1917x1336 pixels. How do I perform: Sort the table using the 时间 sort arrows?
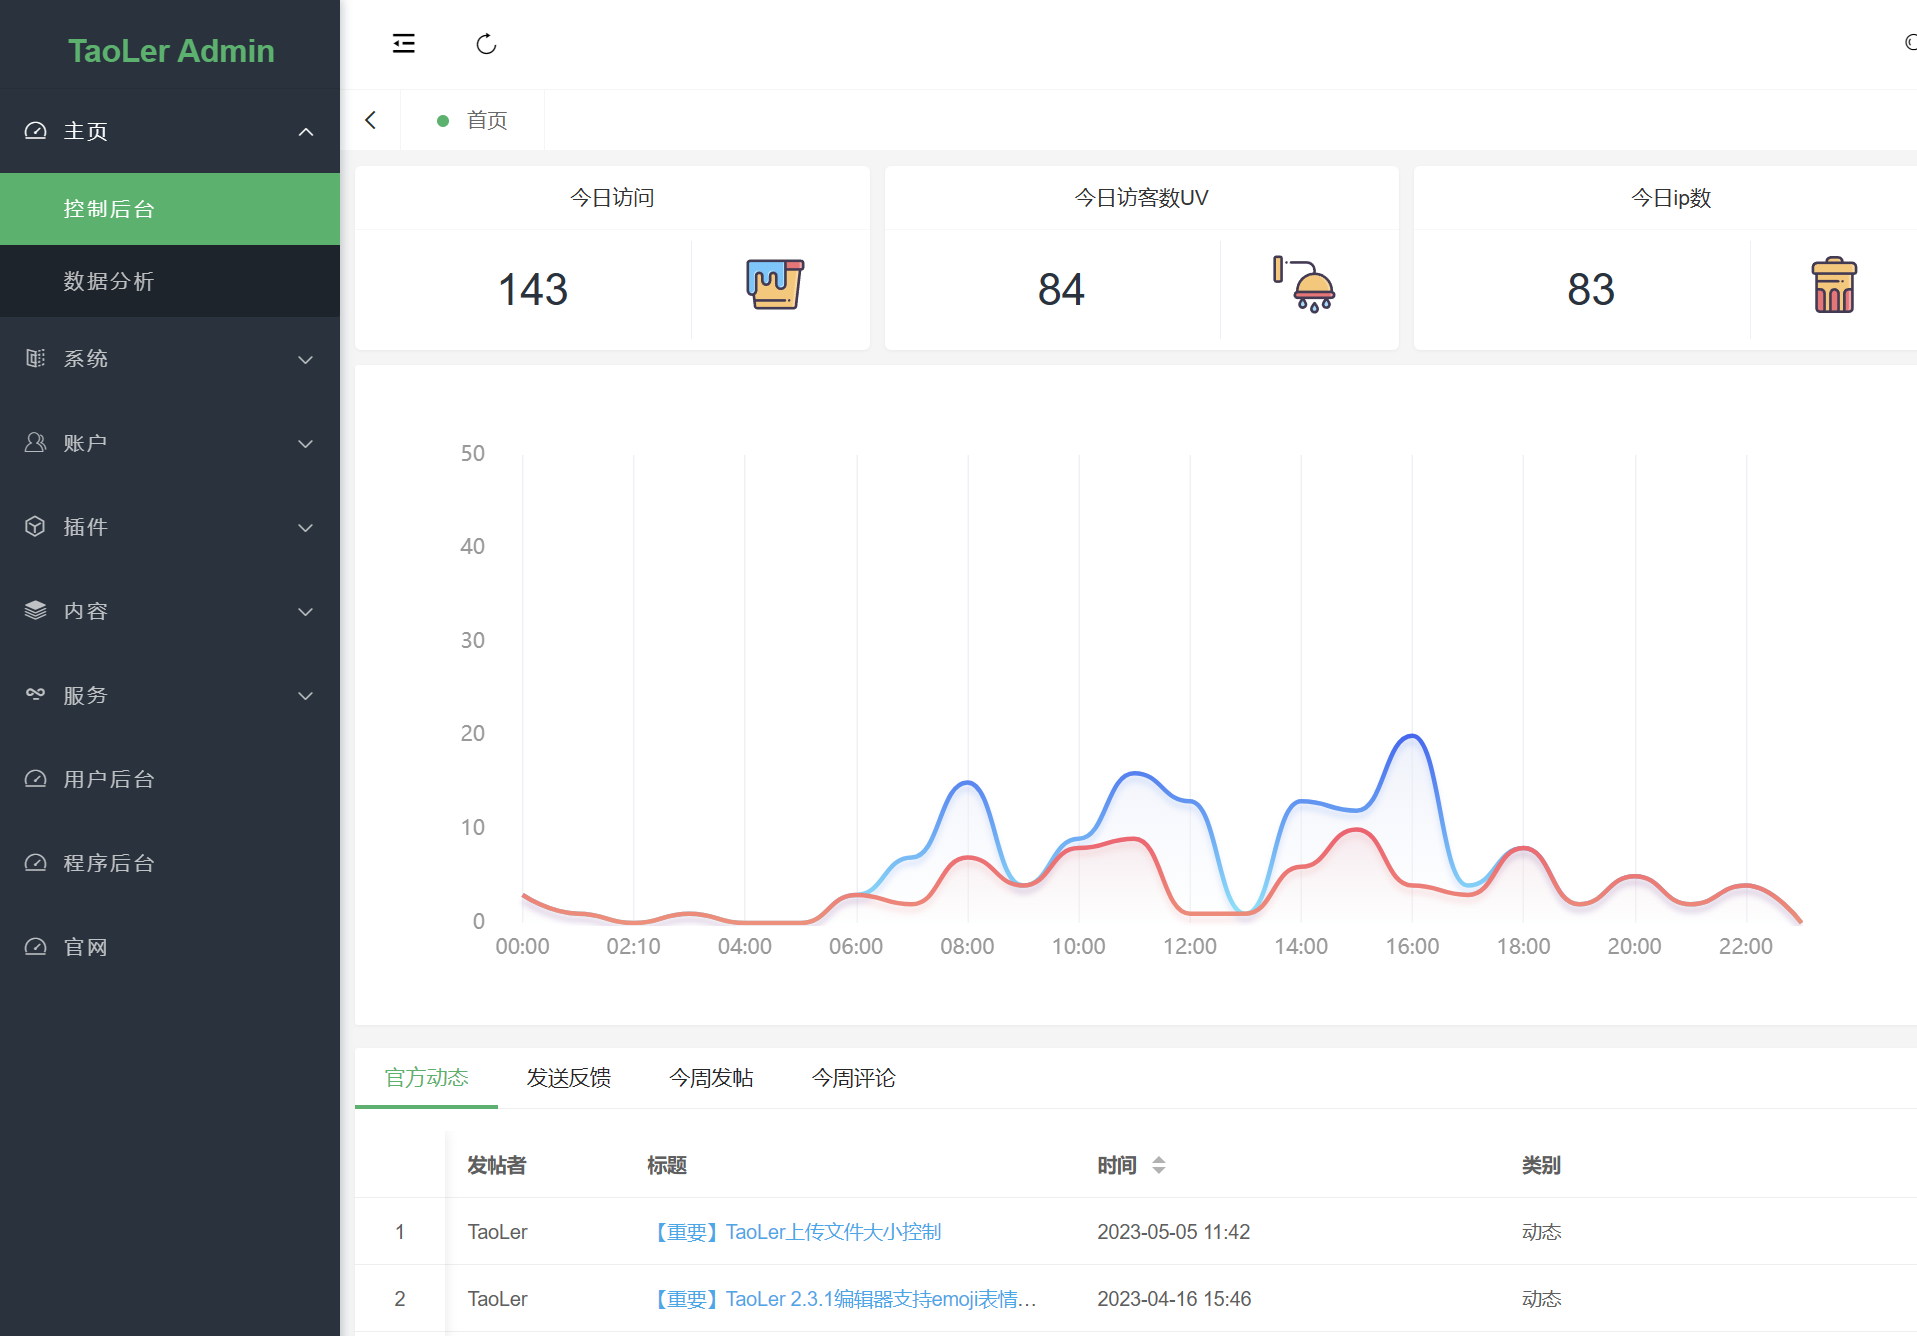pos(1159,1165)
